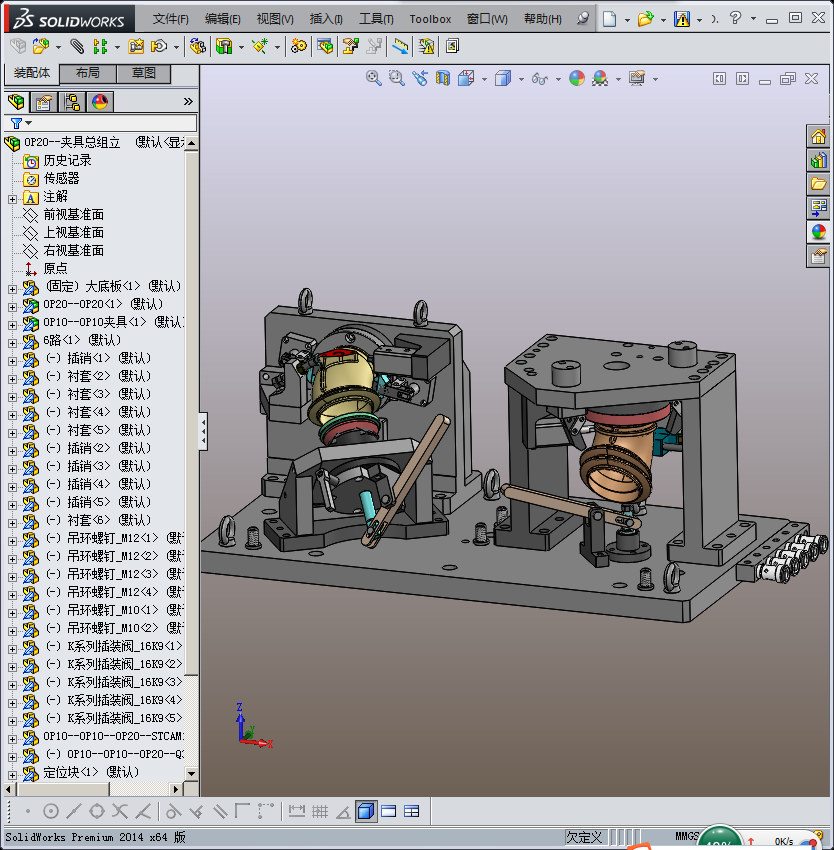Open the 工具(T) menu
This screenshot has width=834, height=850.
376,19
